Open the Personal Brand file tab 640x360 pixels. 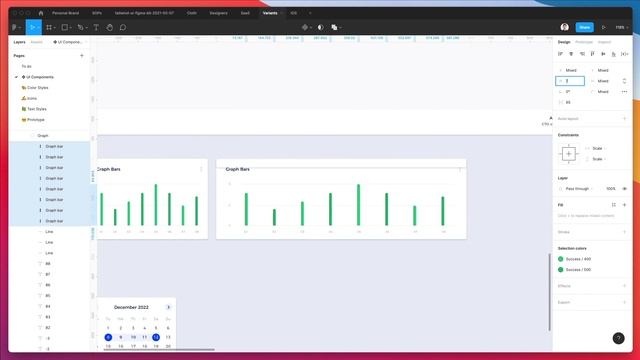(65, 13)
